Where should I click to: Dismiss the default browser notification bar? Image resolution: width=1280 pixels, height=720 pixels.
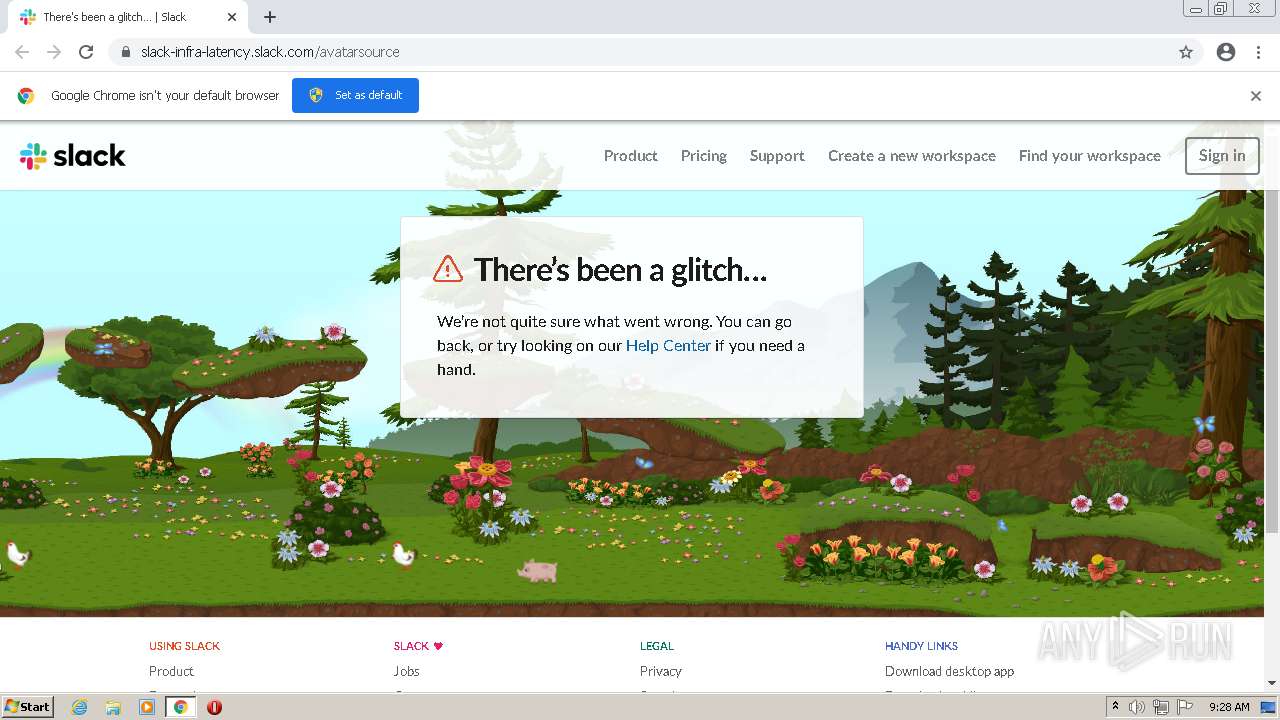[x=1256, y=96]
